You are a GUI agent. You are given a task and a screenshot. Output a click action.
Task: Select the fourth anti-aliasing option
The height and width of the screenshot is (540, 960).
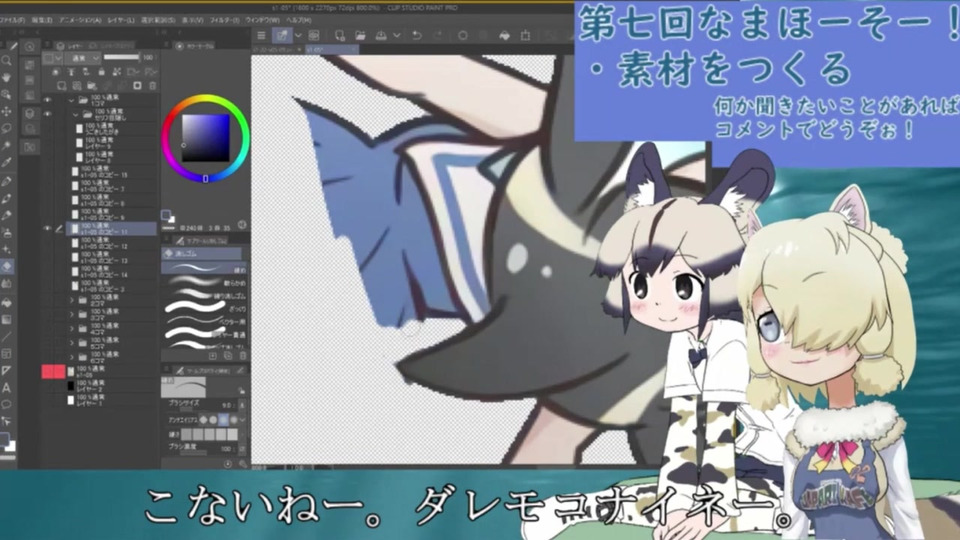(x=234, y=419)
